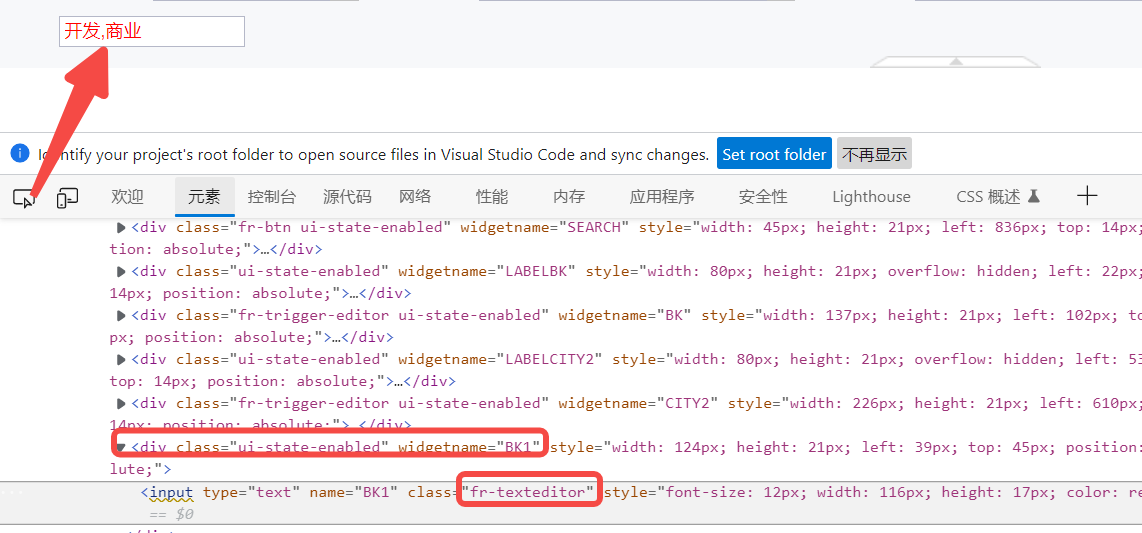Add a new DevTools tab with plus icon

pos(1087,196)
